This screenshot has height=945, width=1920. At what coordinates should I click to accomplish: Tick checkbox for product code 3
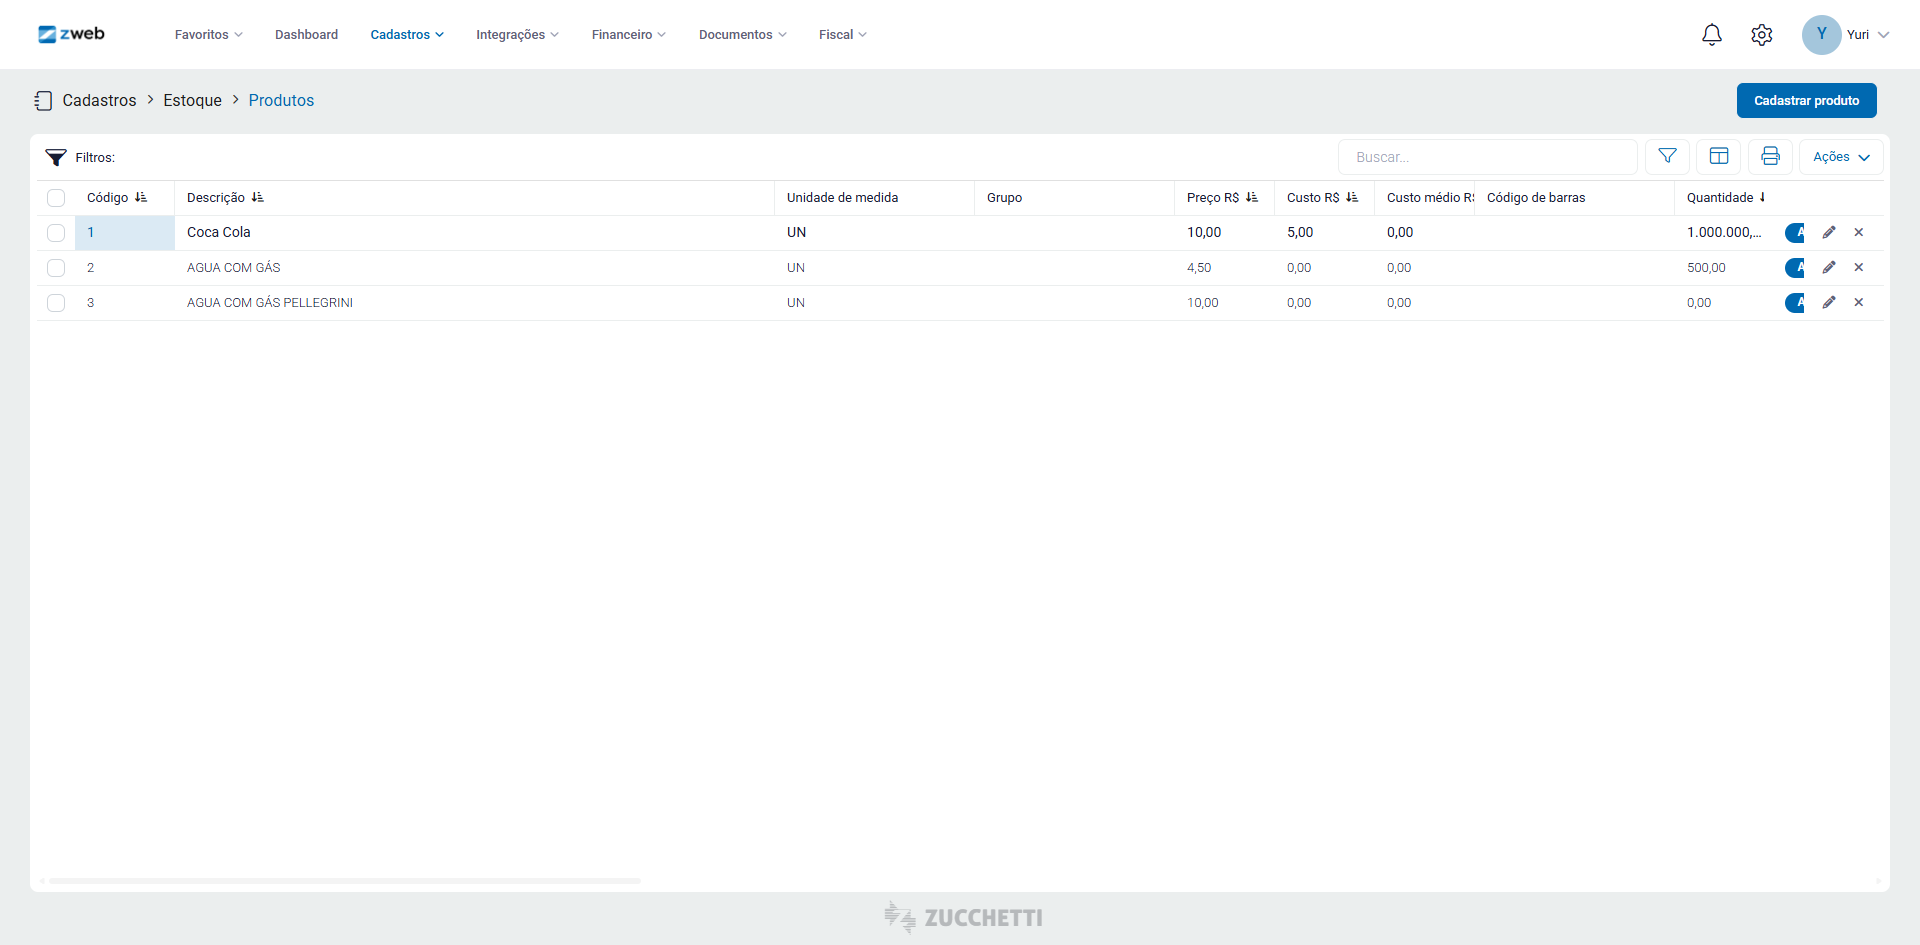click(56, 303)
